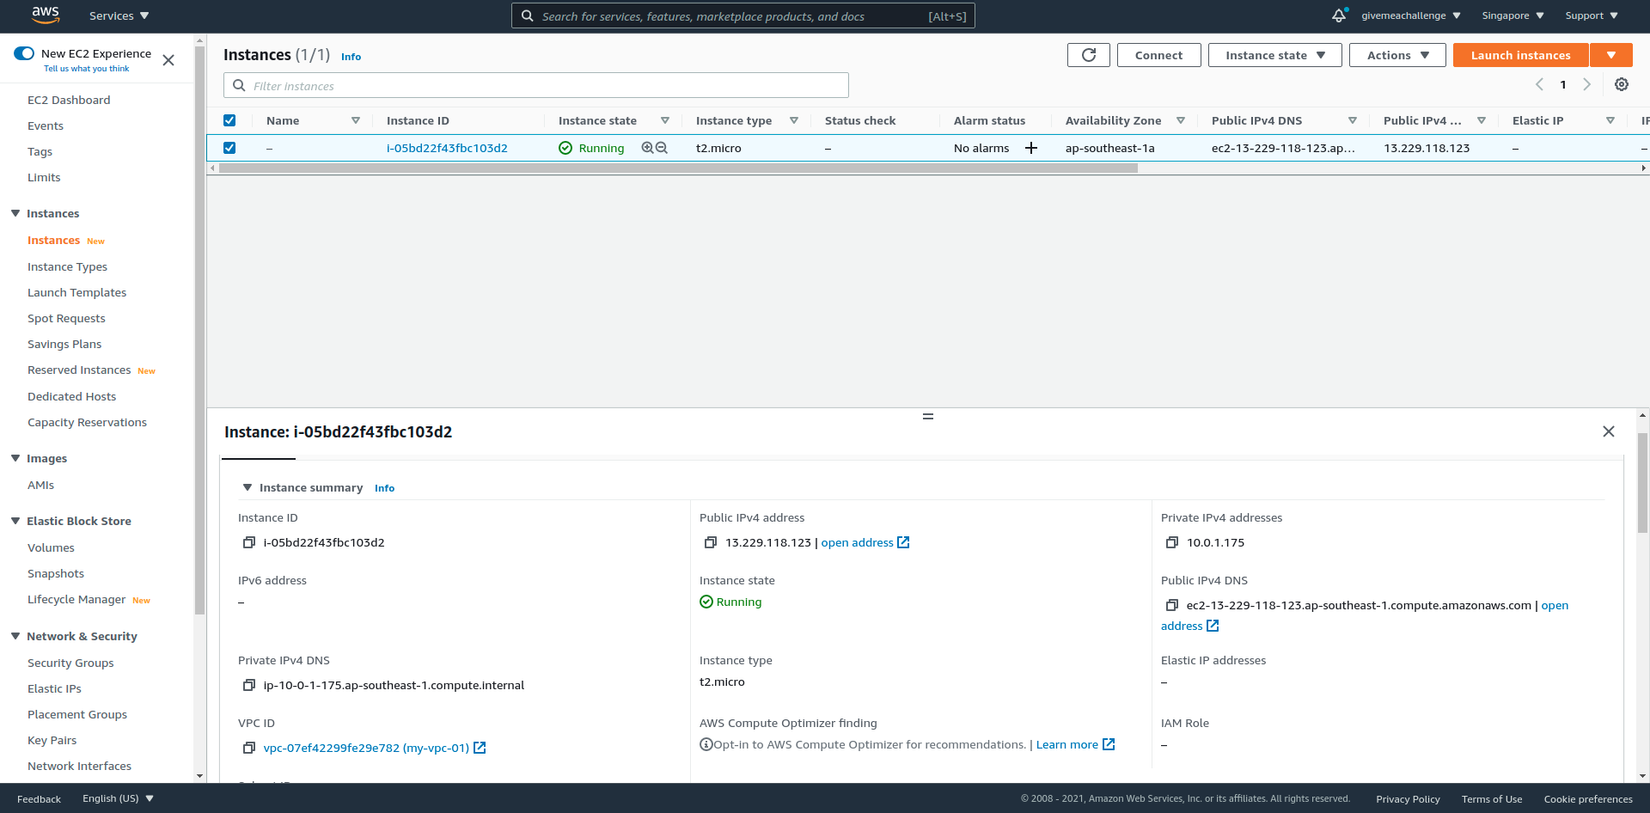Copy the Private IPv4 address 10.0.1.175
The width and height of the screenshot is (1650, 813).
(1172, 543)
